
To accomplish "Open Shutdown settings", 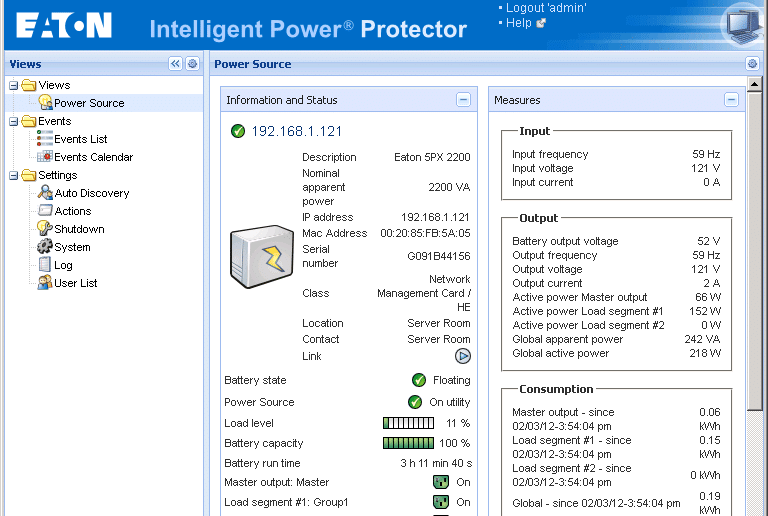I will pos(79,229).
